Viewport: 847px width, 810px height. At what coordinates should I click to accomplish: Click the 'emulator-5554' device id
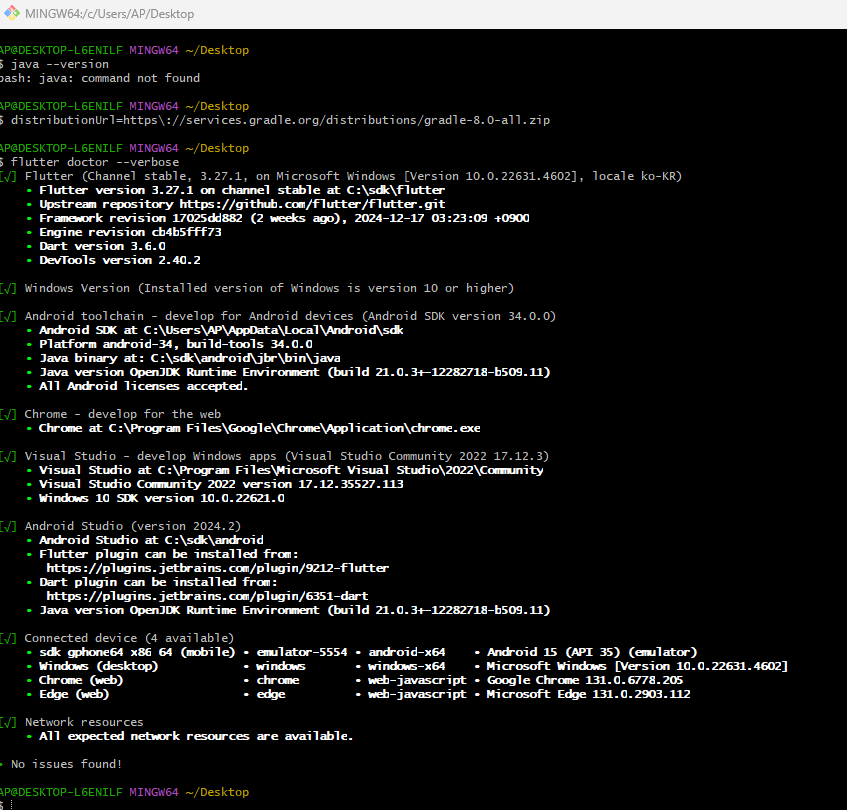pos(302,652)
